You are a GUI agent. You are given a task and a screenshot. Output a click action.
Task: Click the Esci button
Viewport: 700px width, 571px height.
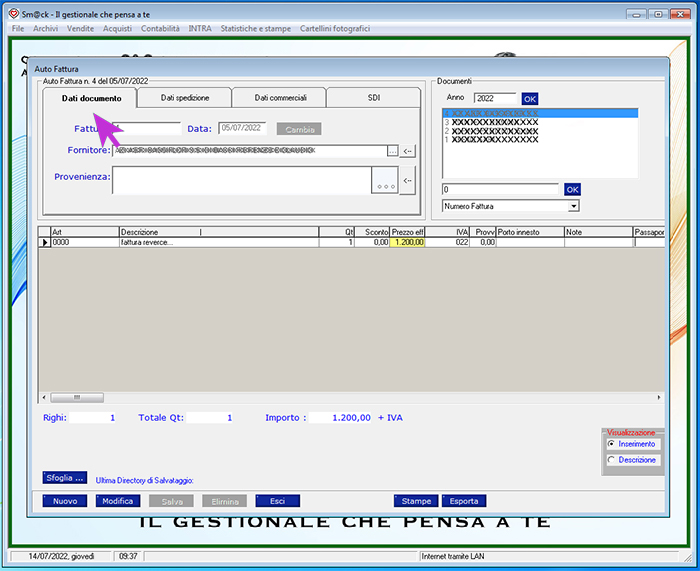[278, 501]
